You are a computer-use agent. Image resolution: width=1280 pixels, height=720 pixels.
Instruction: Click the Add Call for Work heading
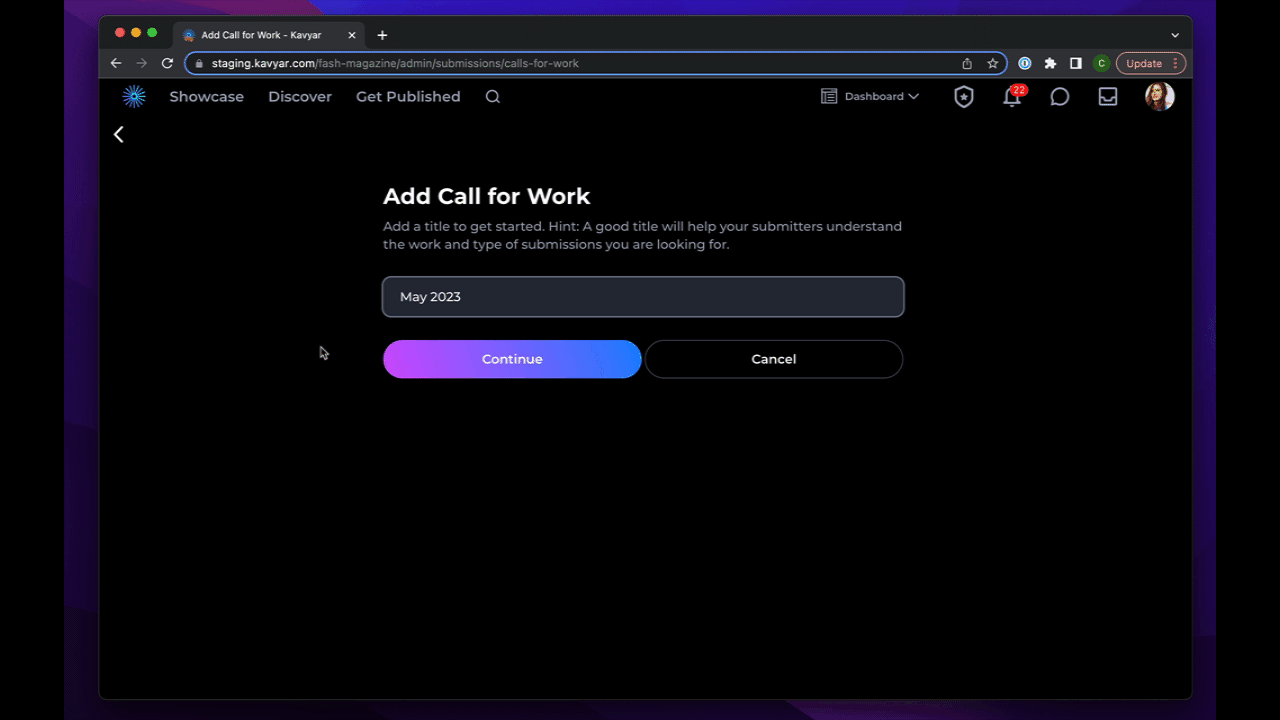487,196
